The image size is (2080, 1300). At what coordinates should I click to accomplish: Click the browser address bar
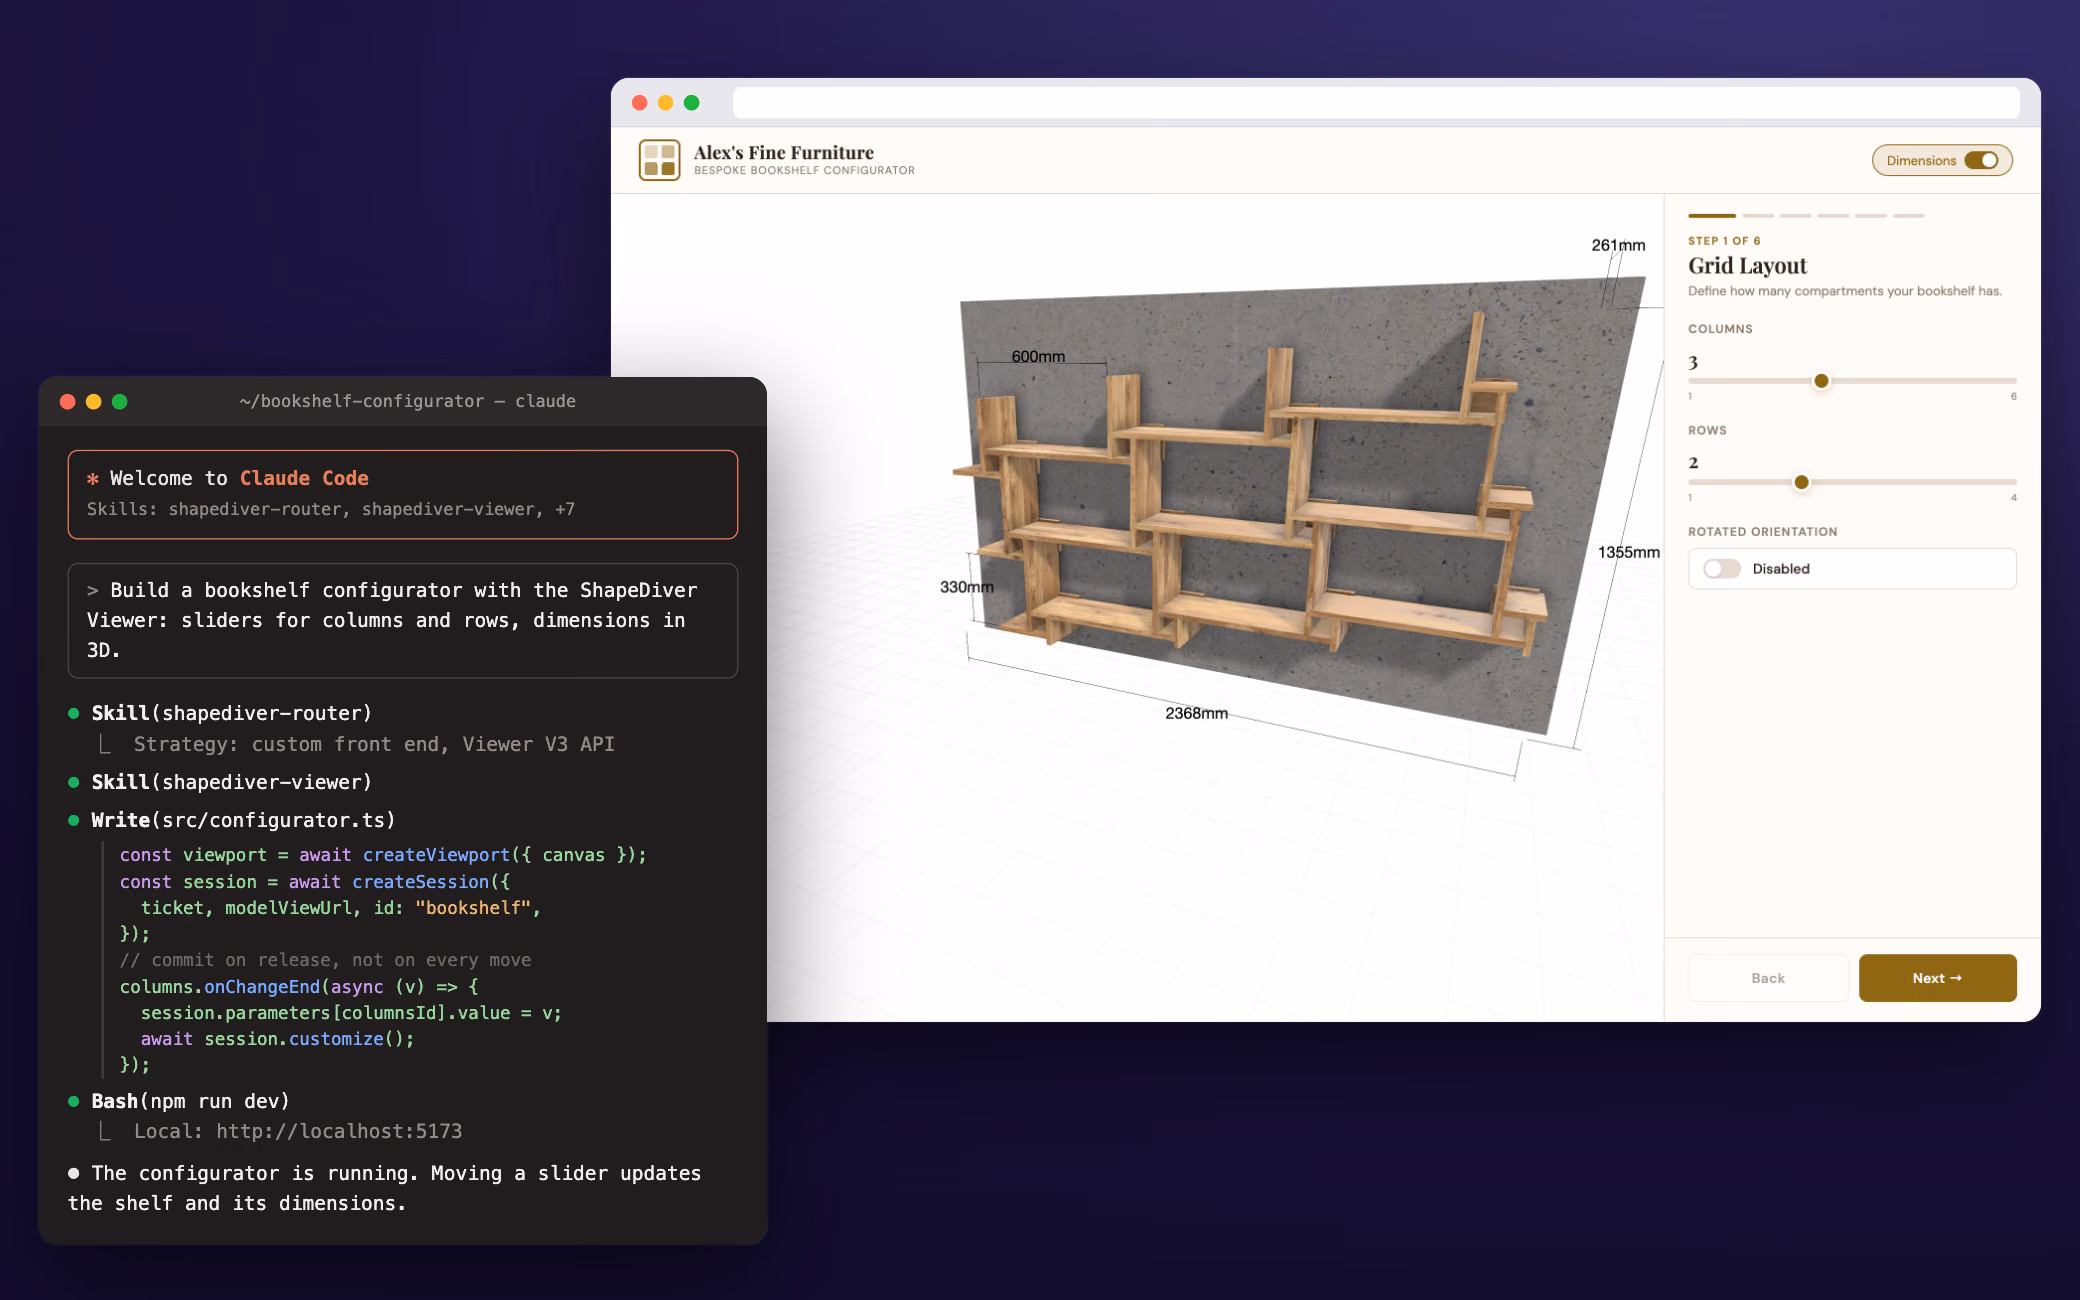click(1375, 102)
